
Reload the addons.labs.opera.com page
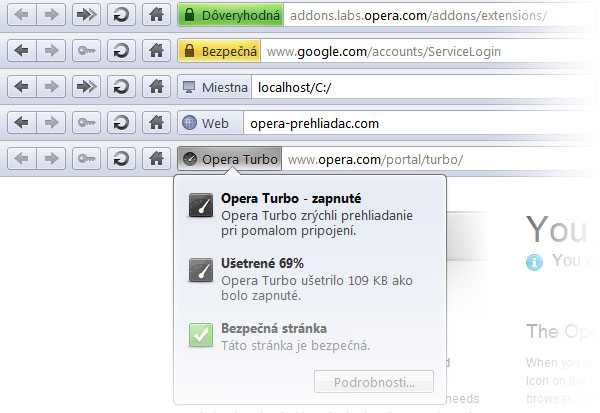tap(121, 15)
